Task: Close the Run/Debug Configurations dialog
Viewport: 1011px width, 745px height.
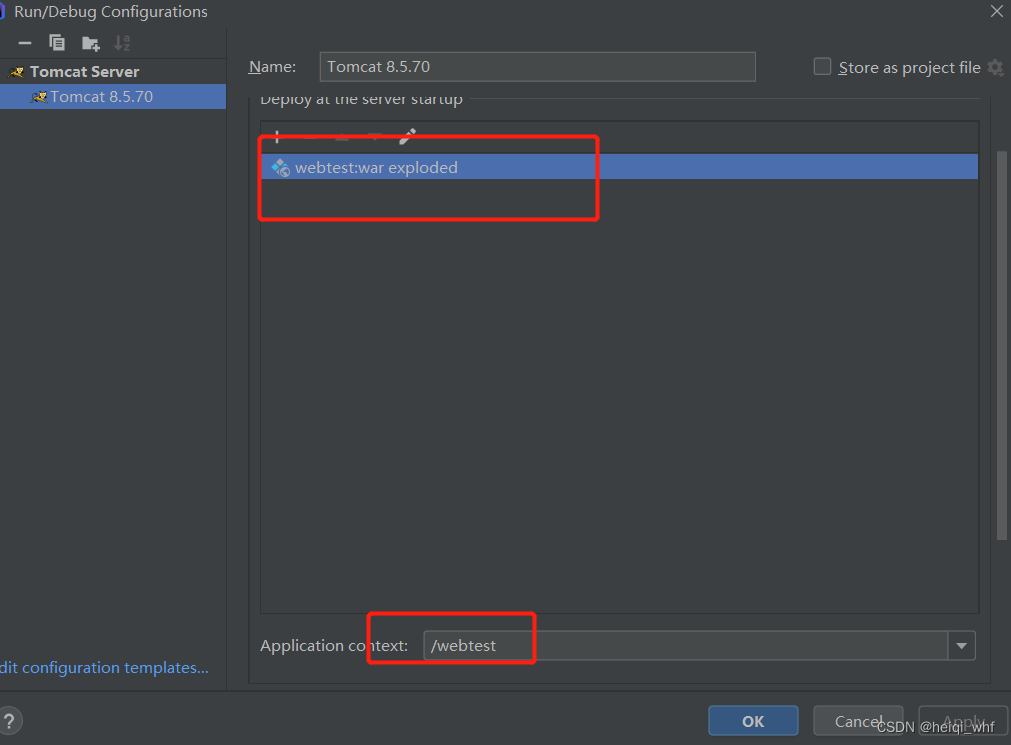Action: coord(997,11)
